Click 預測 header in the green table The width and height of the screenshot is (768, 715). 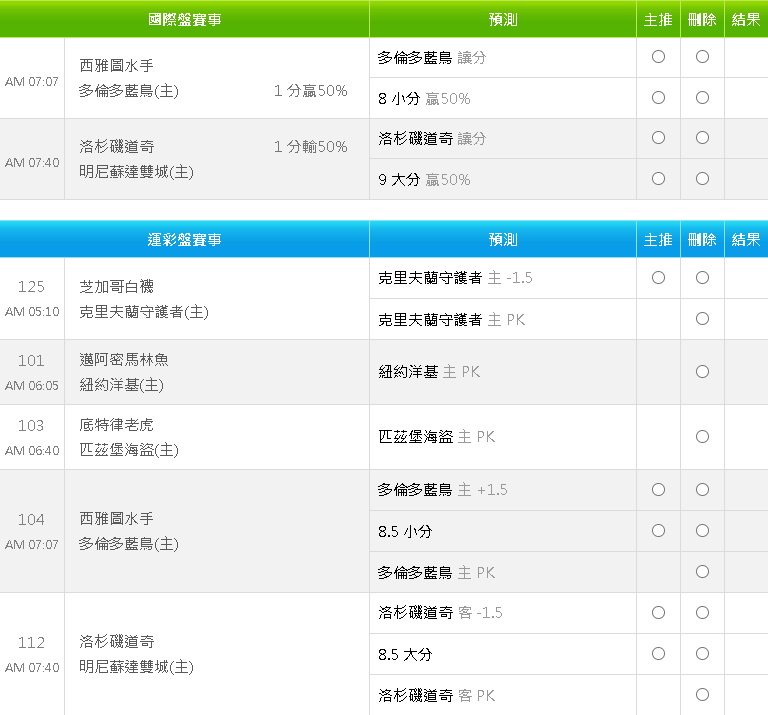point(503,19)
